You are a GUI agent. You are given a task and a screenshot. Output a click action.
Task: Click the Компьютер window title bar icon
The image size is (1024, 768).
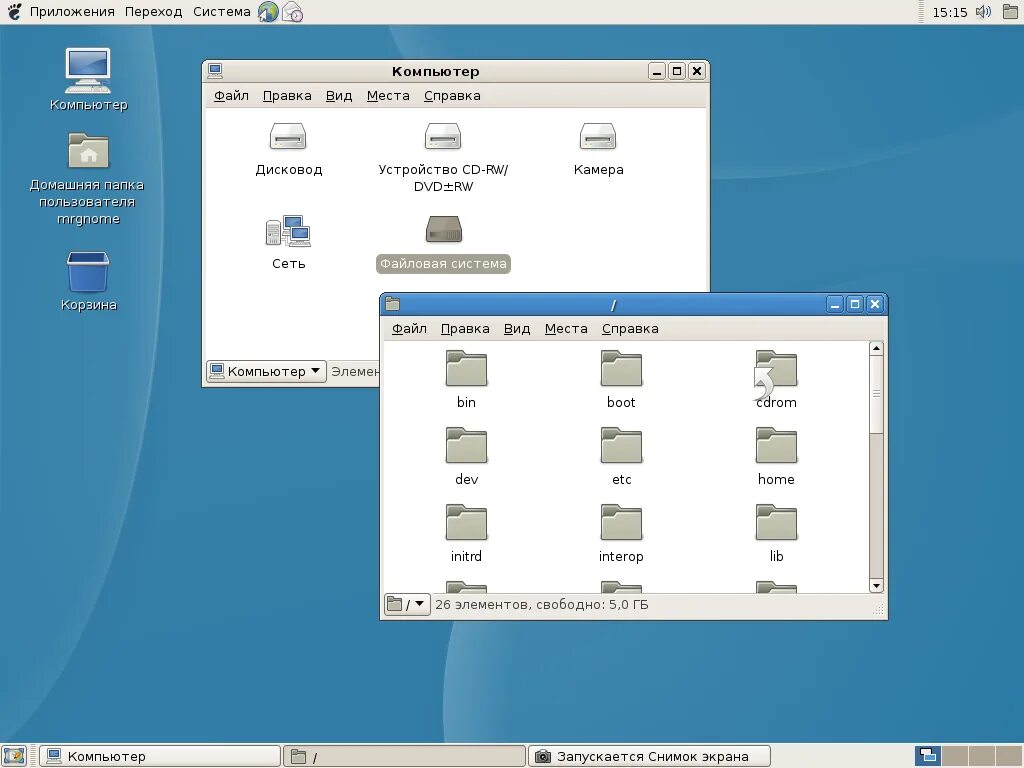pyautogui.click(x=215, y=71)
